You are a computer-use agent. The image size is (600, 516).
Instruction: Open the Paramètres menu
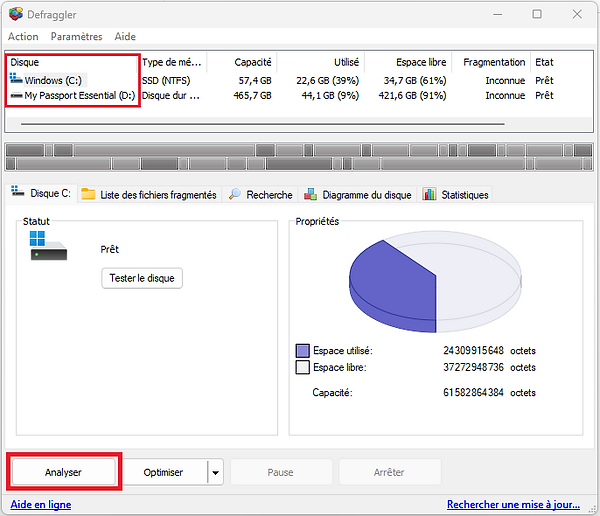pyautogui.click(x=77, y=36)
